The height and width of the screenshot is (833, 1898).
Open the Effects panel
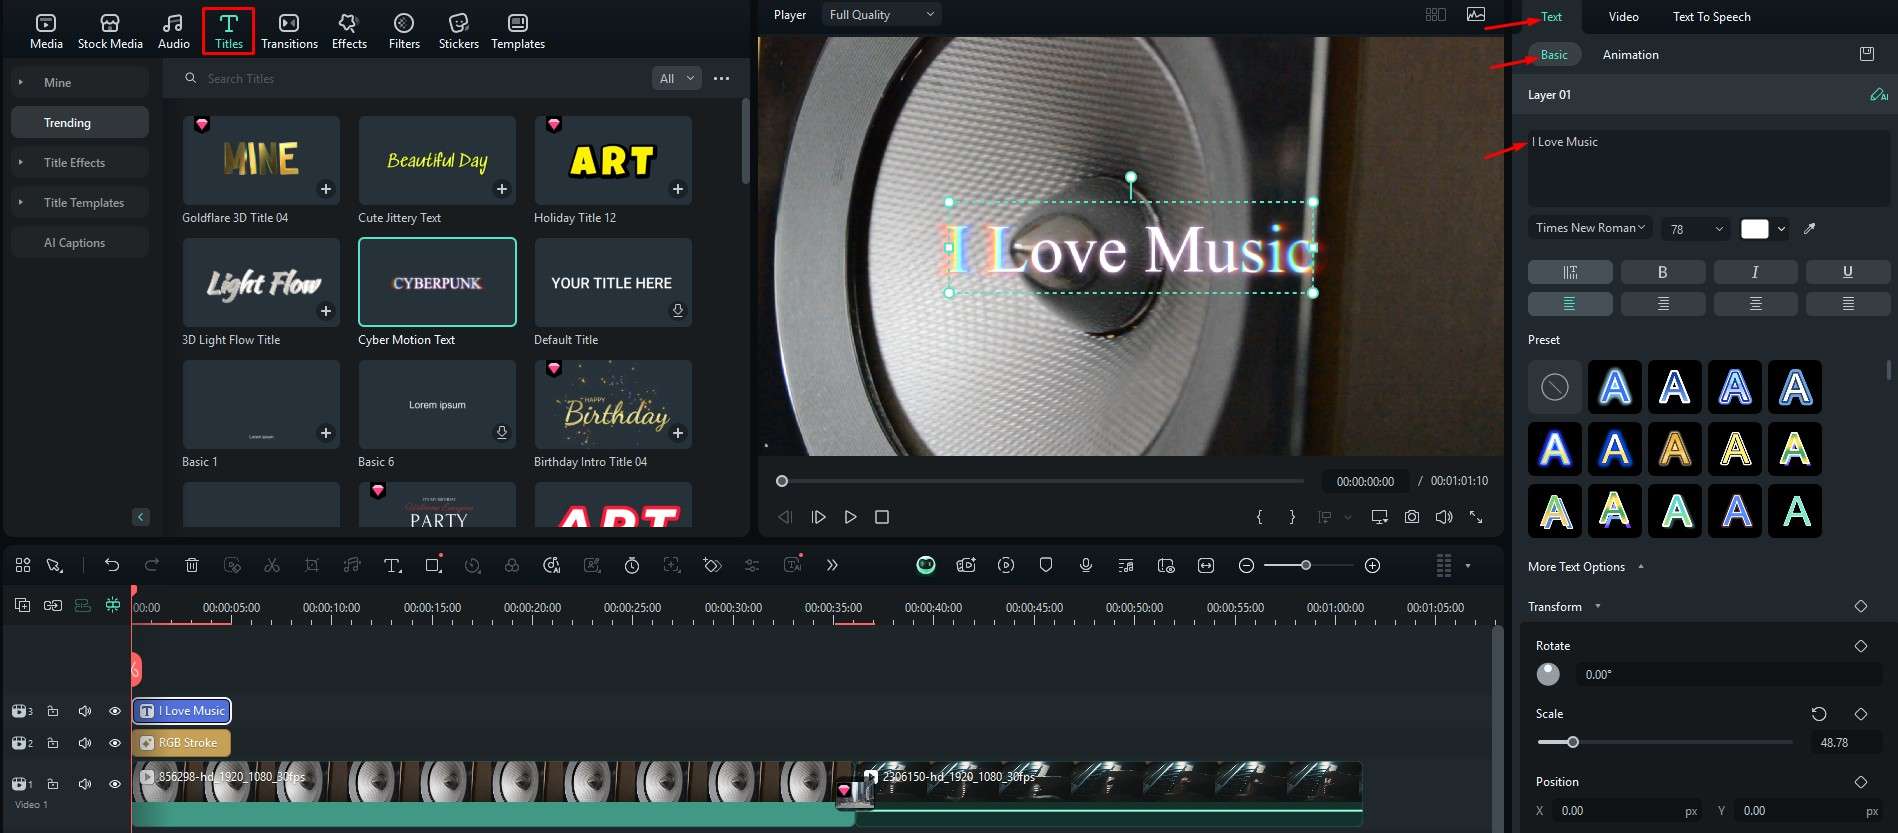(x=349, y=31)
